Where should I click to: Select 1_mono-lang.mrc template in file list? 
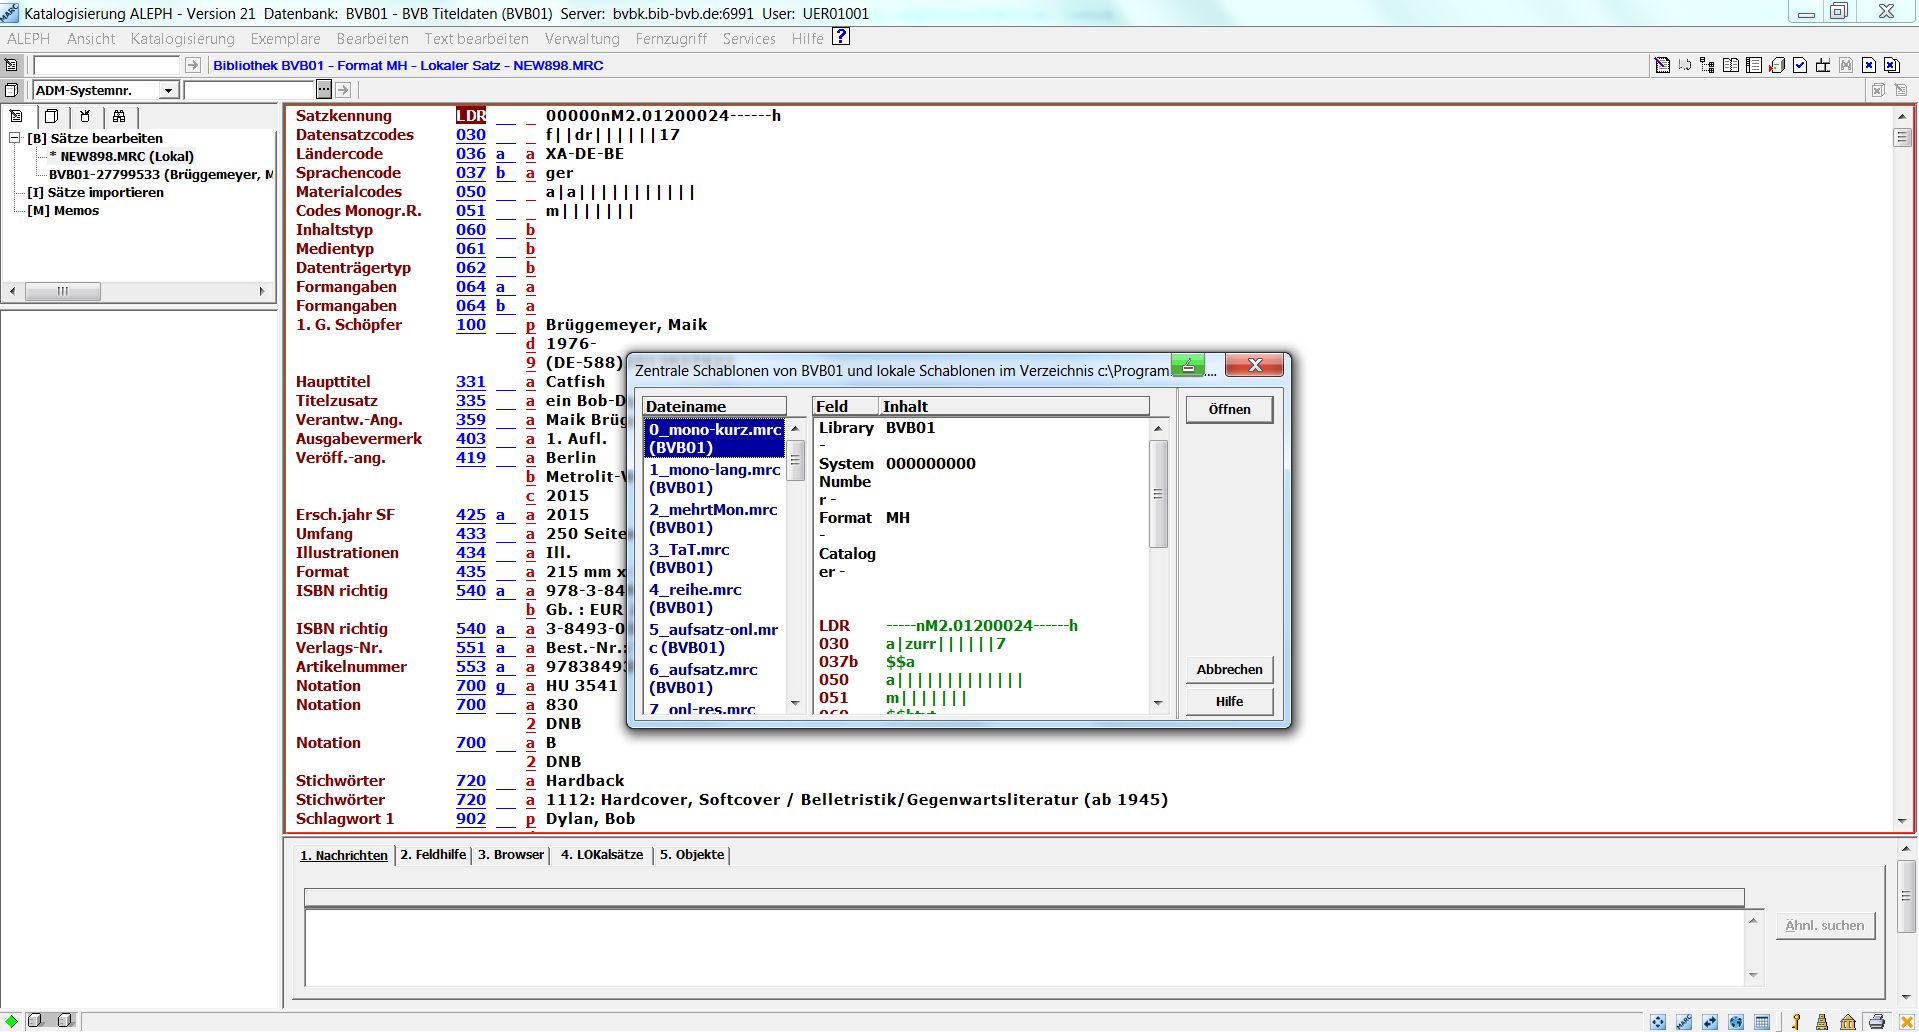714,478
